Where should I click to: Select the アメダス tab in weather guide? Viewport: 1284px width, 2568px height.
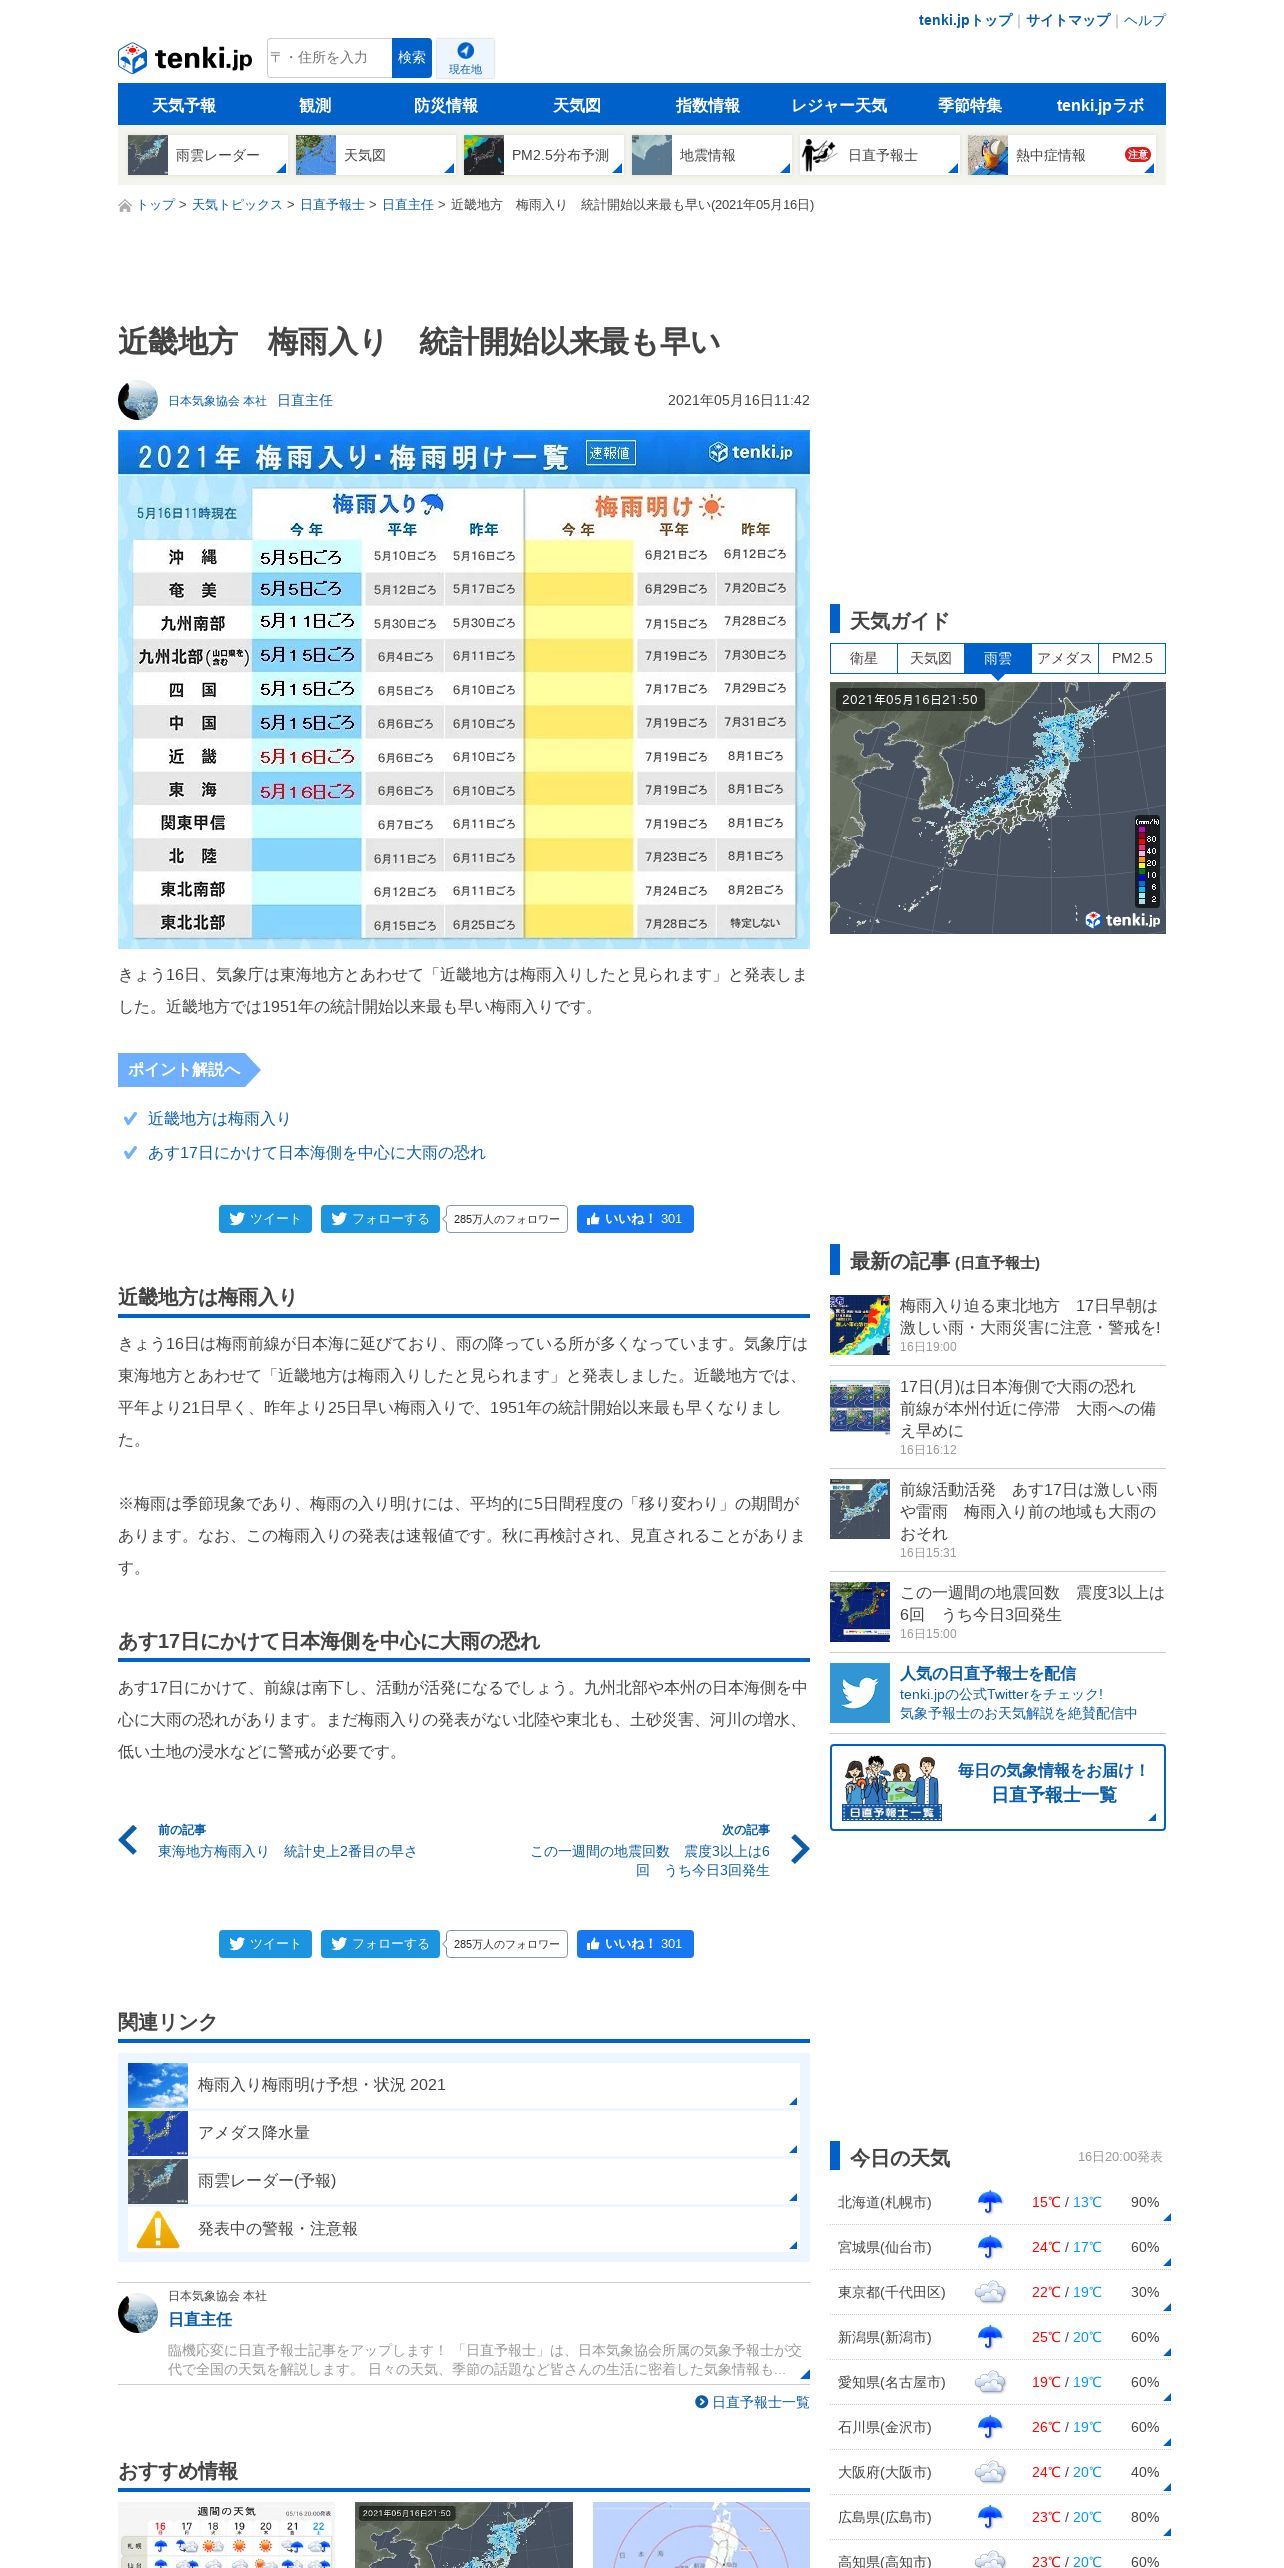1065,658
